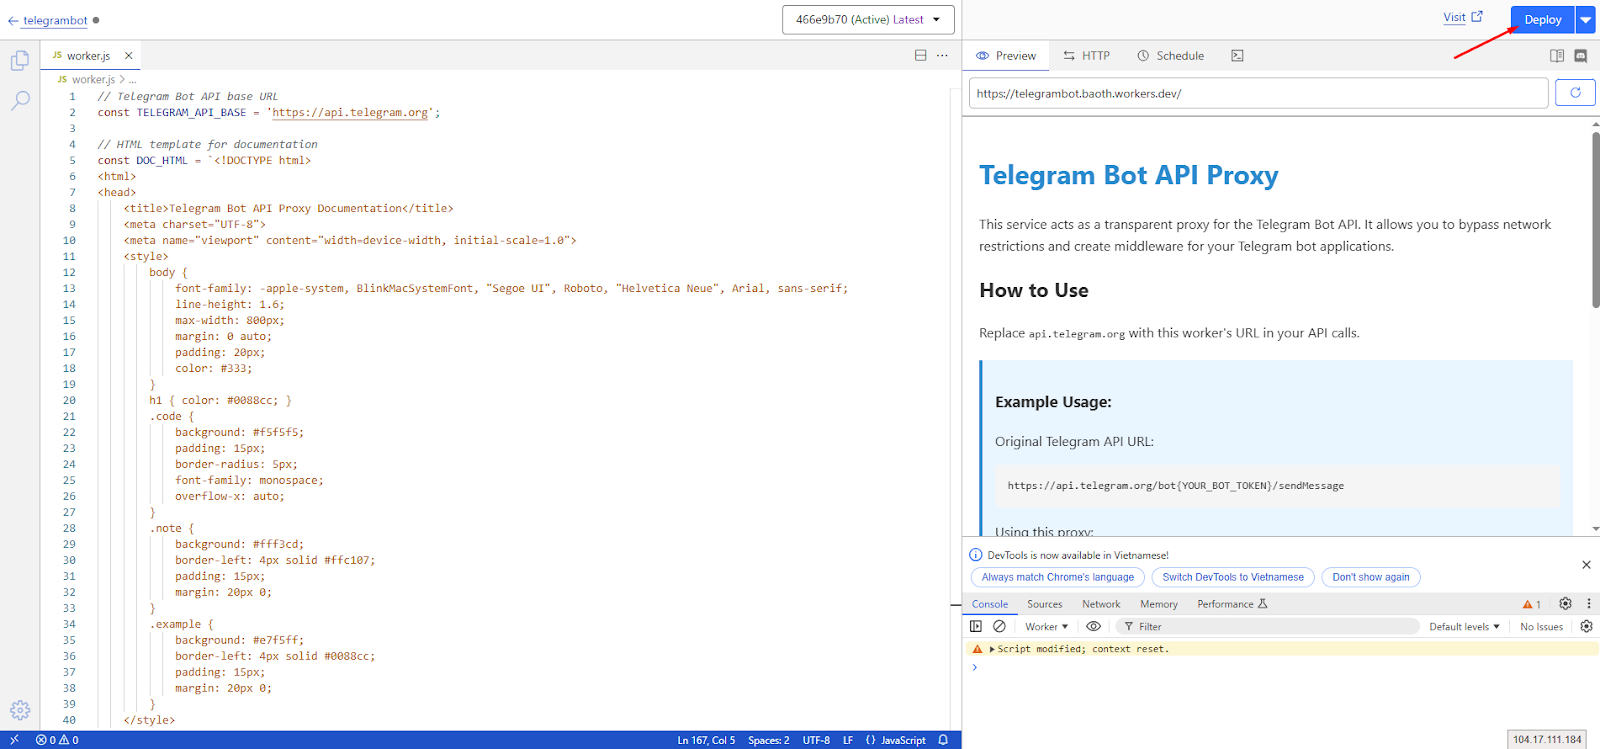
Task: Click Switch DevTools to Vietnamese
Action: coord(1233,577)
